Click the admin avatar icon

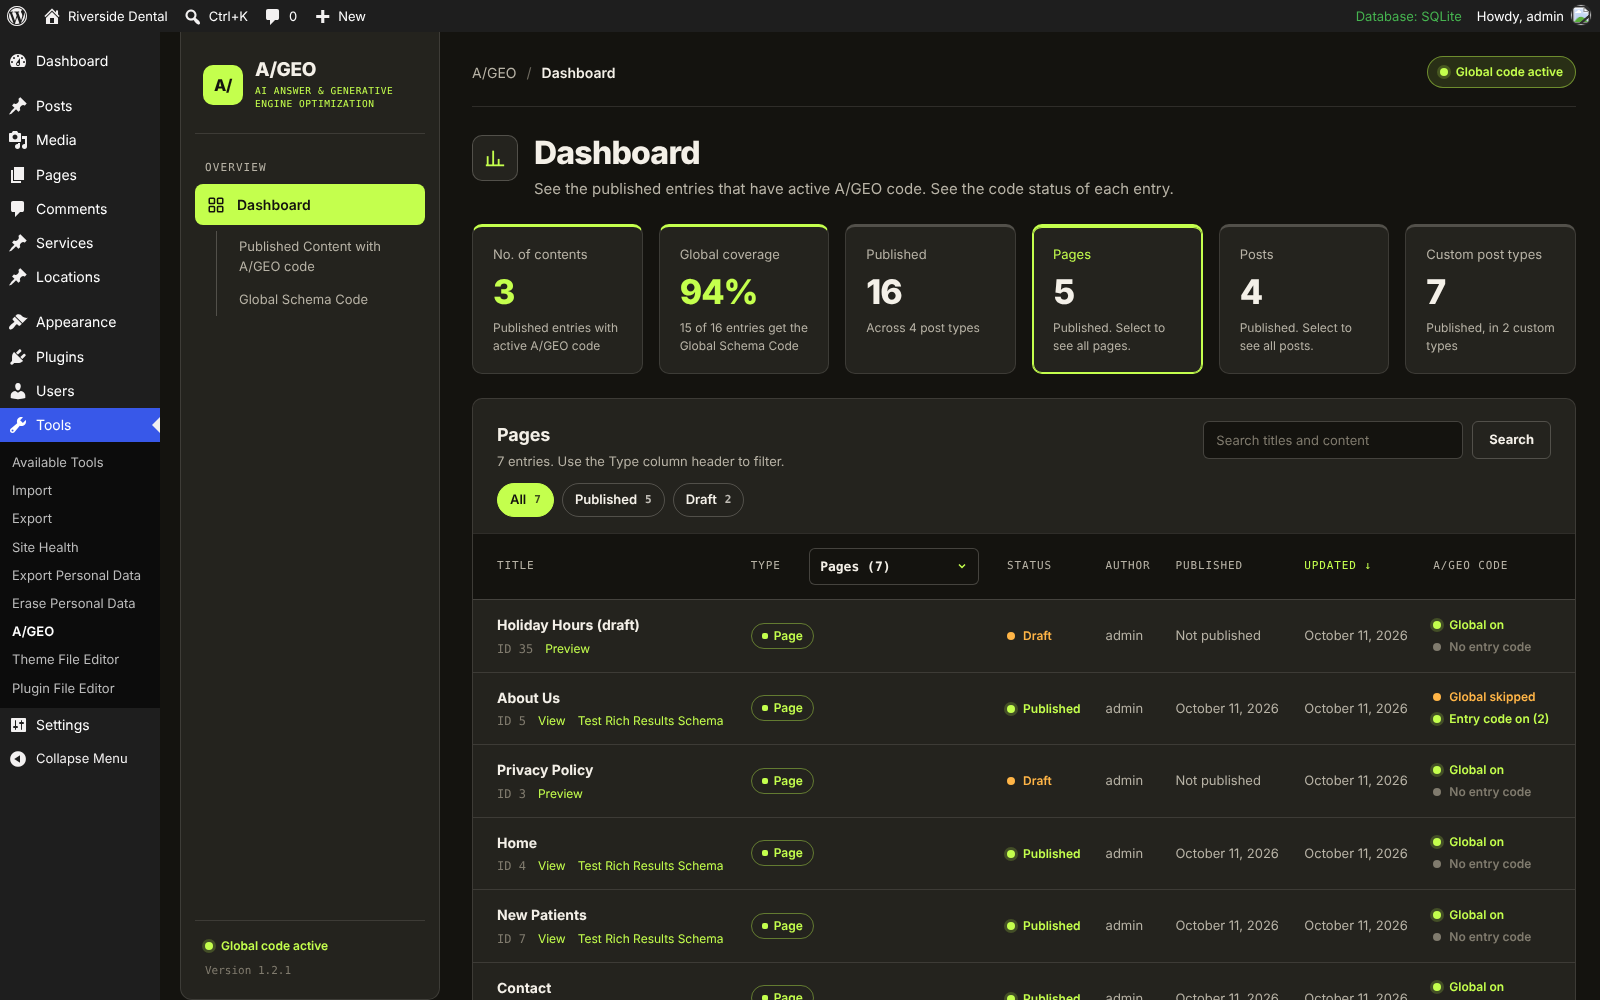(x=1581, y=15)
